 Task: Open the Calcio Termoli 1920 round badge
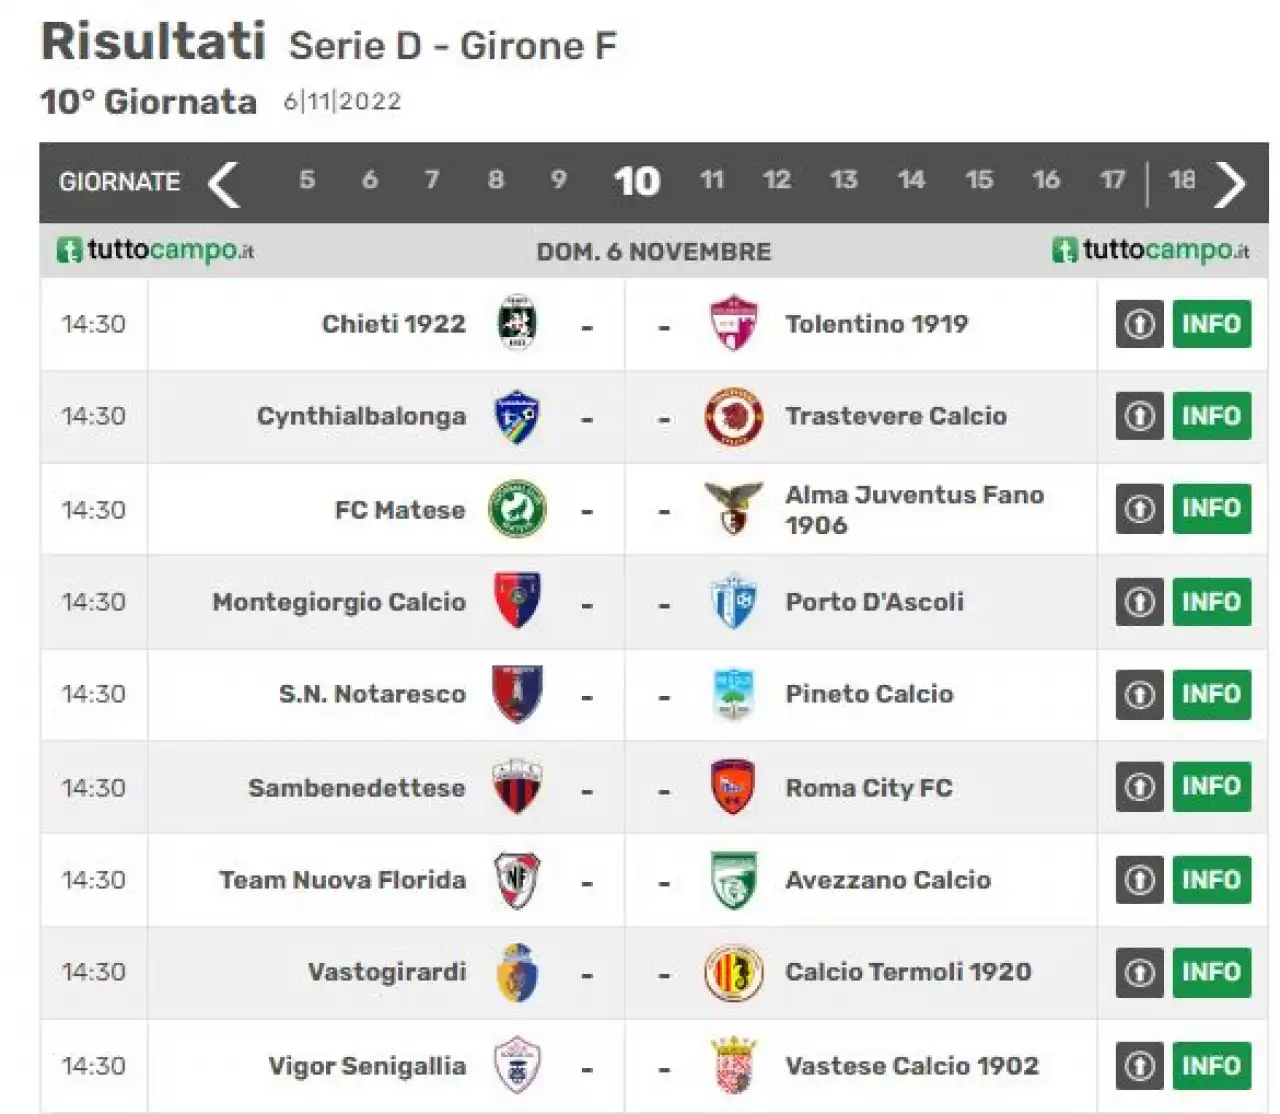pyautogui.click(x=734, y=972)
